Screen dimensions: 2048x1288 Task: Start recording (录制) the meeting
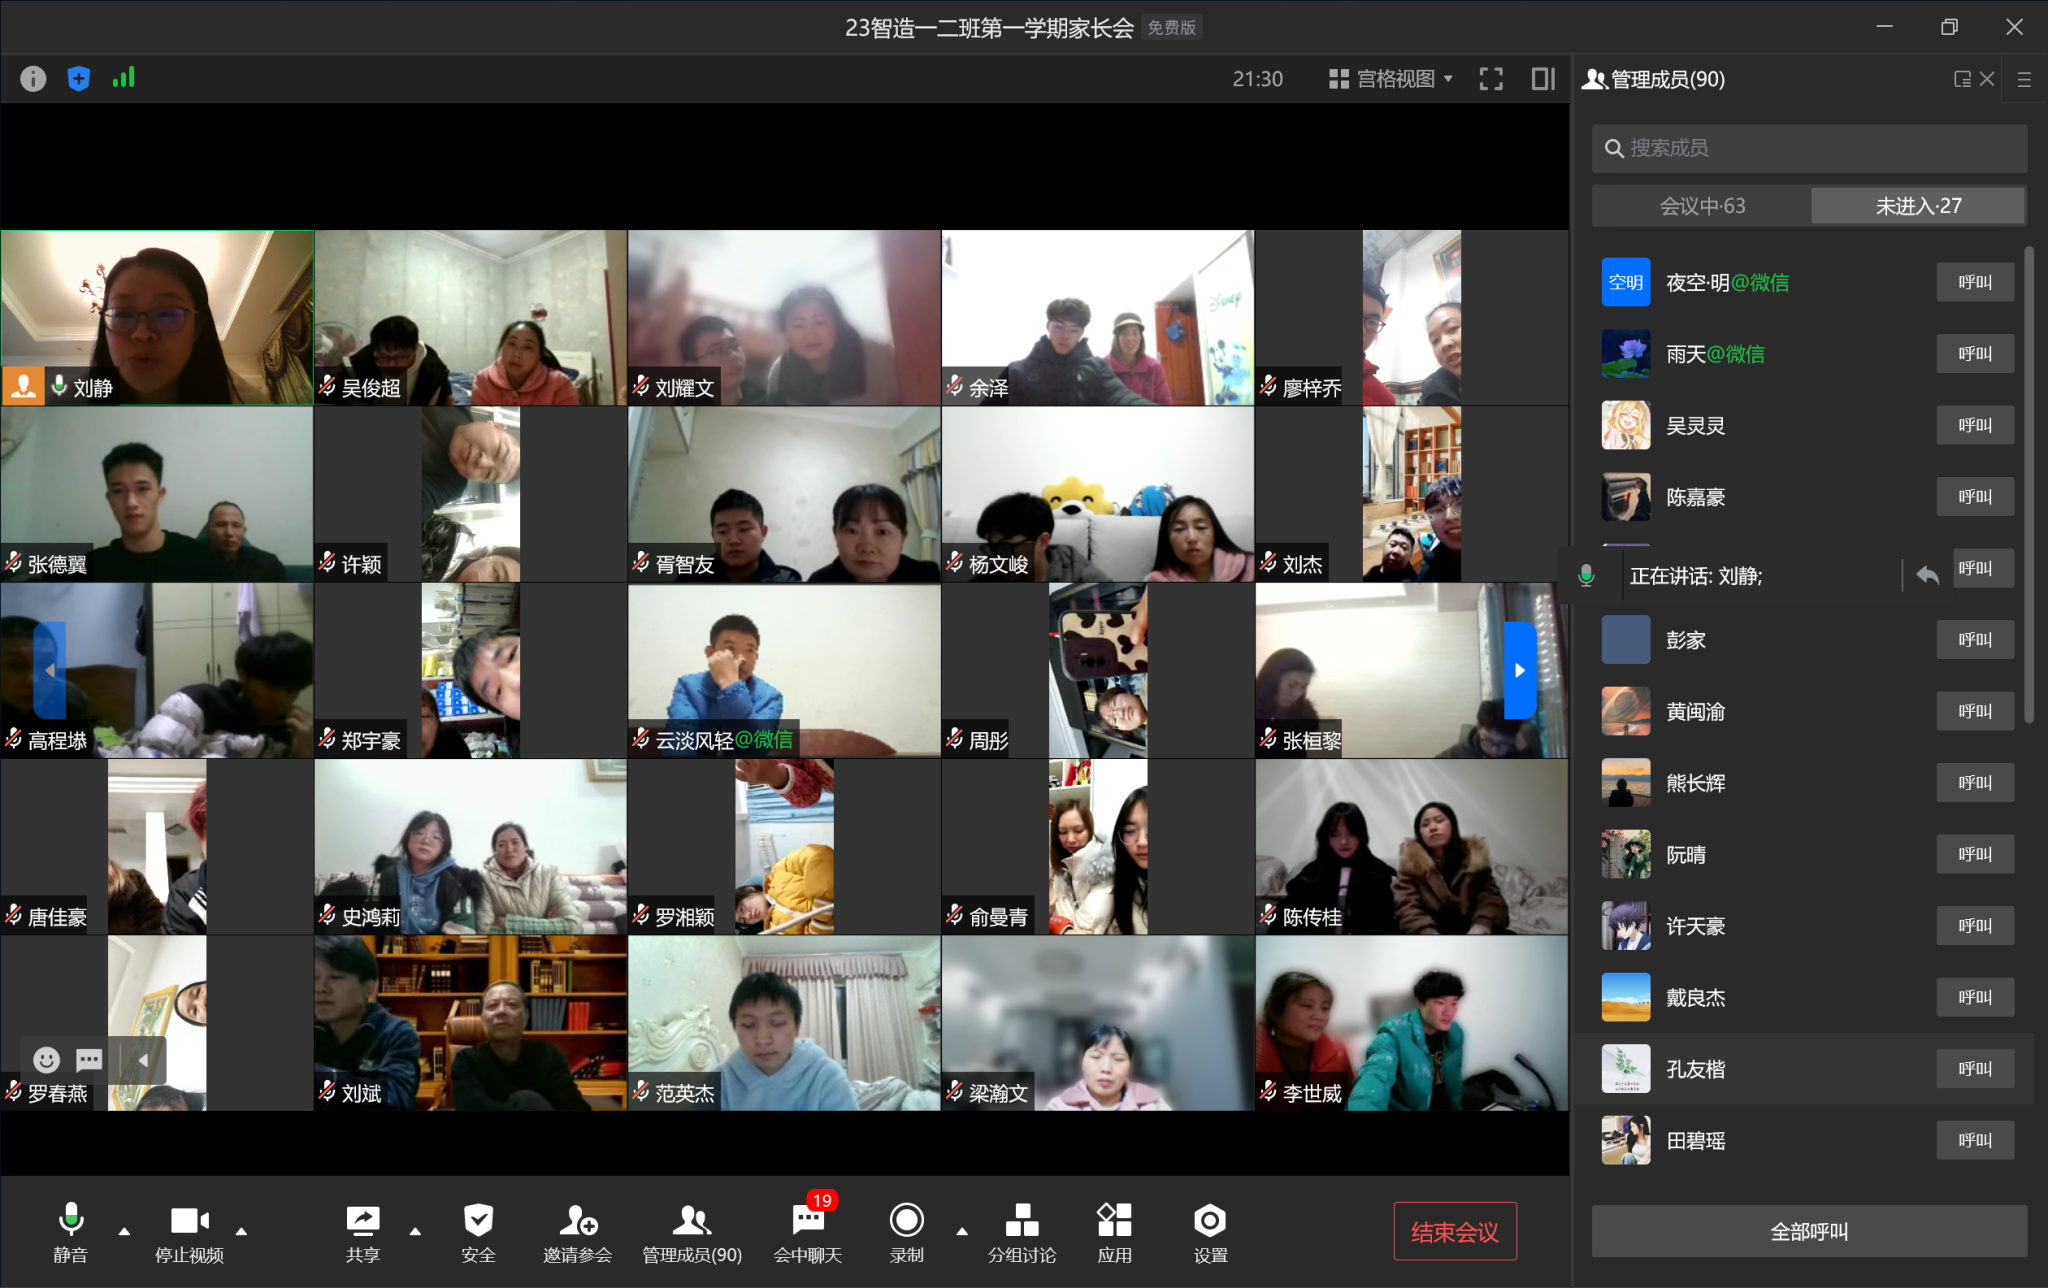(906, 1221)
